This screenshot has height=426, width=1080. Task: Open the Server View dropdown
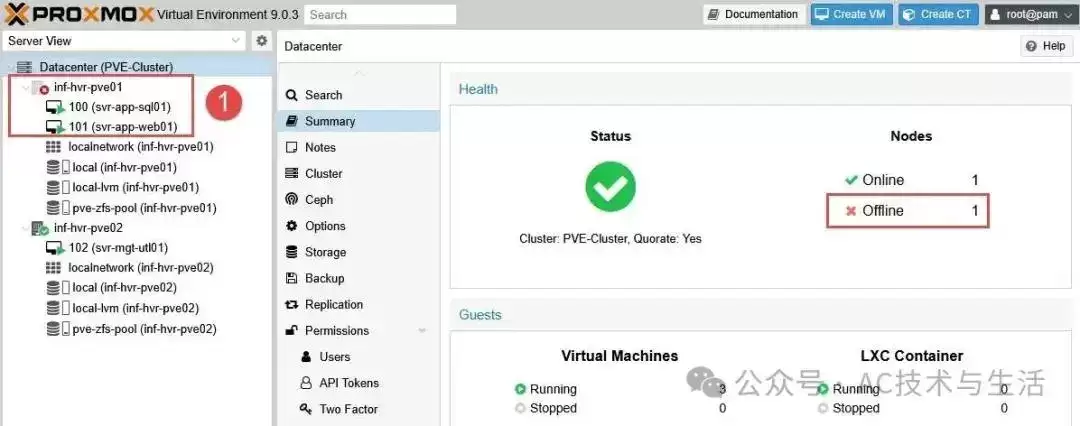(124, 41)
